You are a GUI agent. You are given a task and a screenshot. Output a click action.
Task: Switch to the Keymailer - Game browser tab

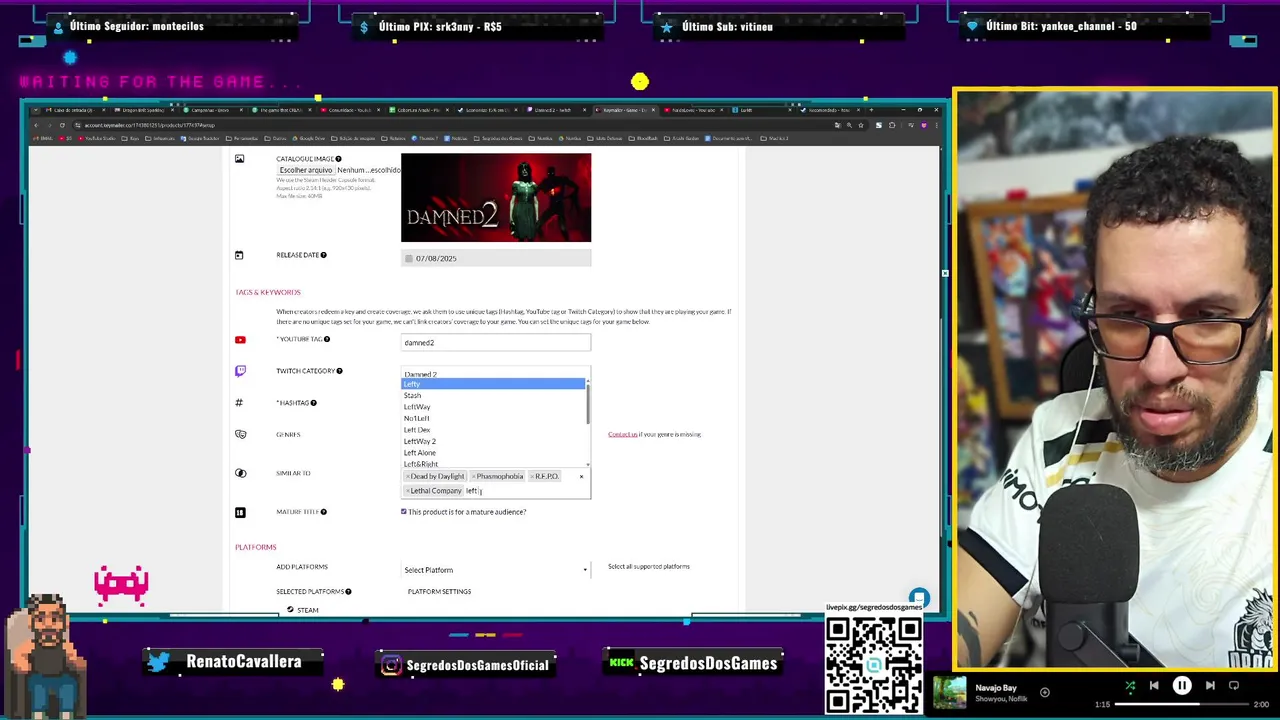[x=626, y=110]
